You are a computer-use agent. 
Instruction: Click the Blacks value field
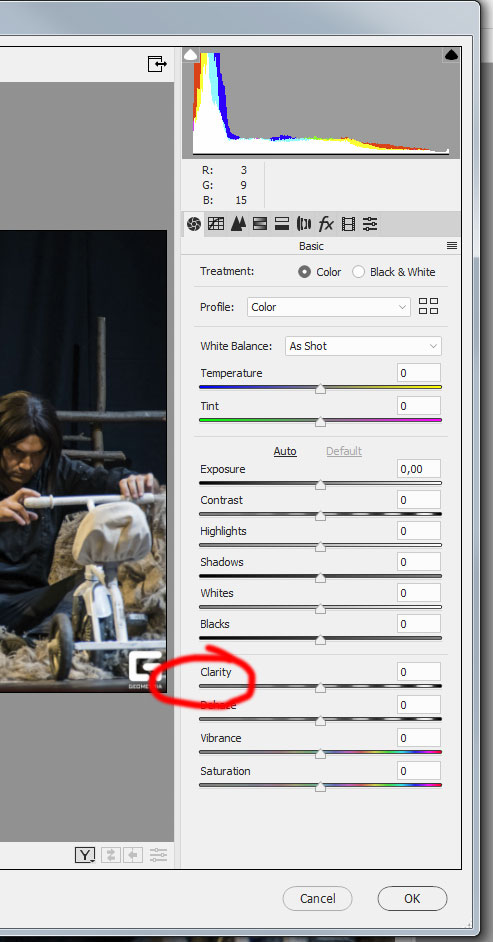point(419,624)
